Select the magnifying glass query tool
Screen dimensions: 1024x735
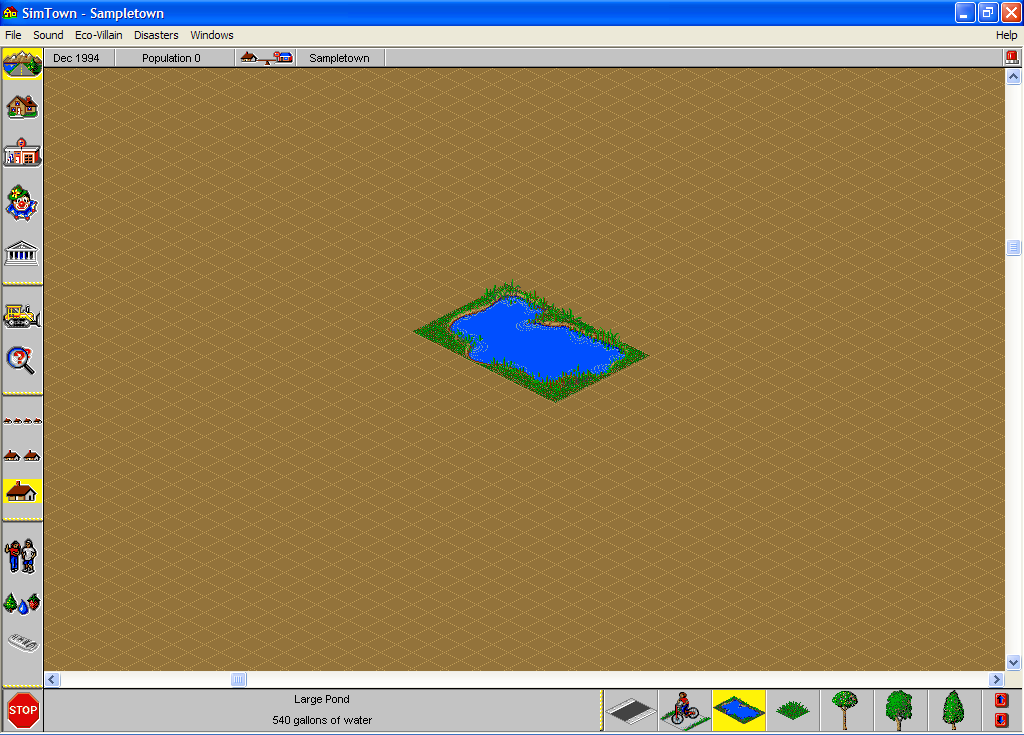(22, 360)
